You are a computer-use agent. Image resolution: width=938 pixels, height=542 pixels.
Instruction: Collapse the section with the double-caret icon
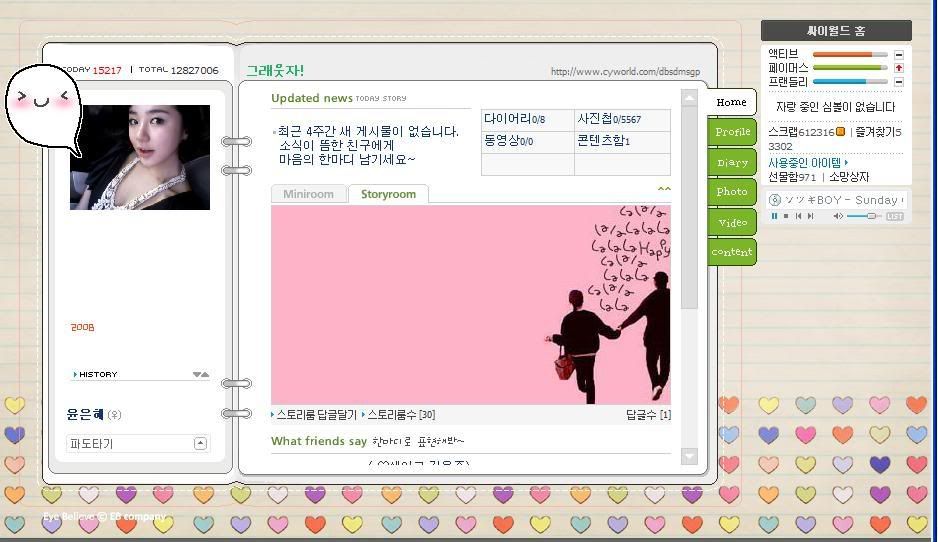tap(664, 189)
